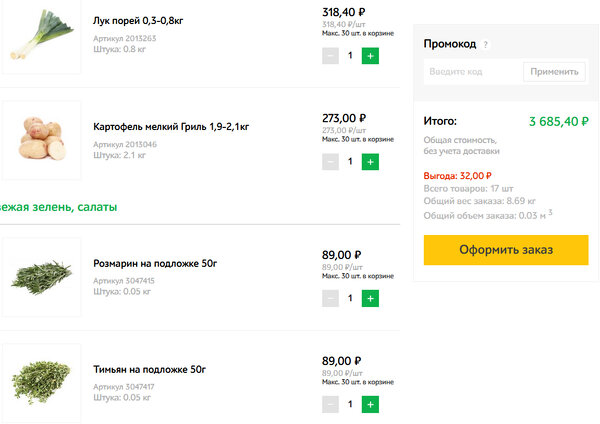Add one more potato pack
Screen dimensions: 600x424
[370, 161]
